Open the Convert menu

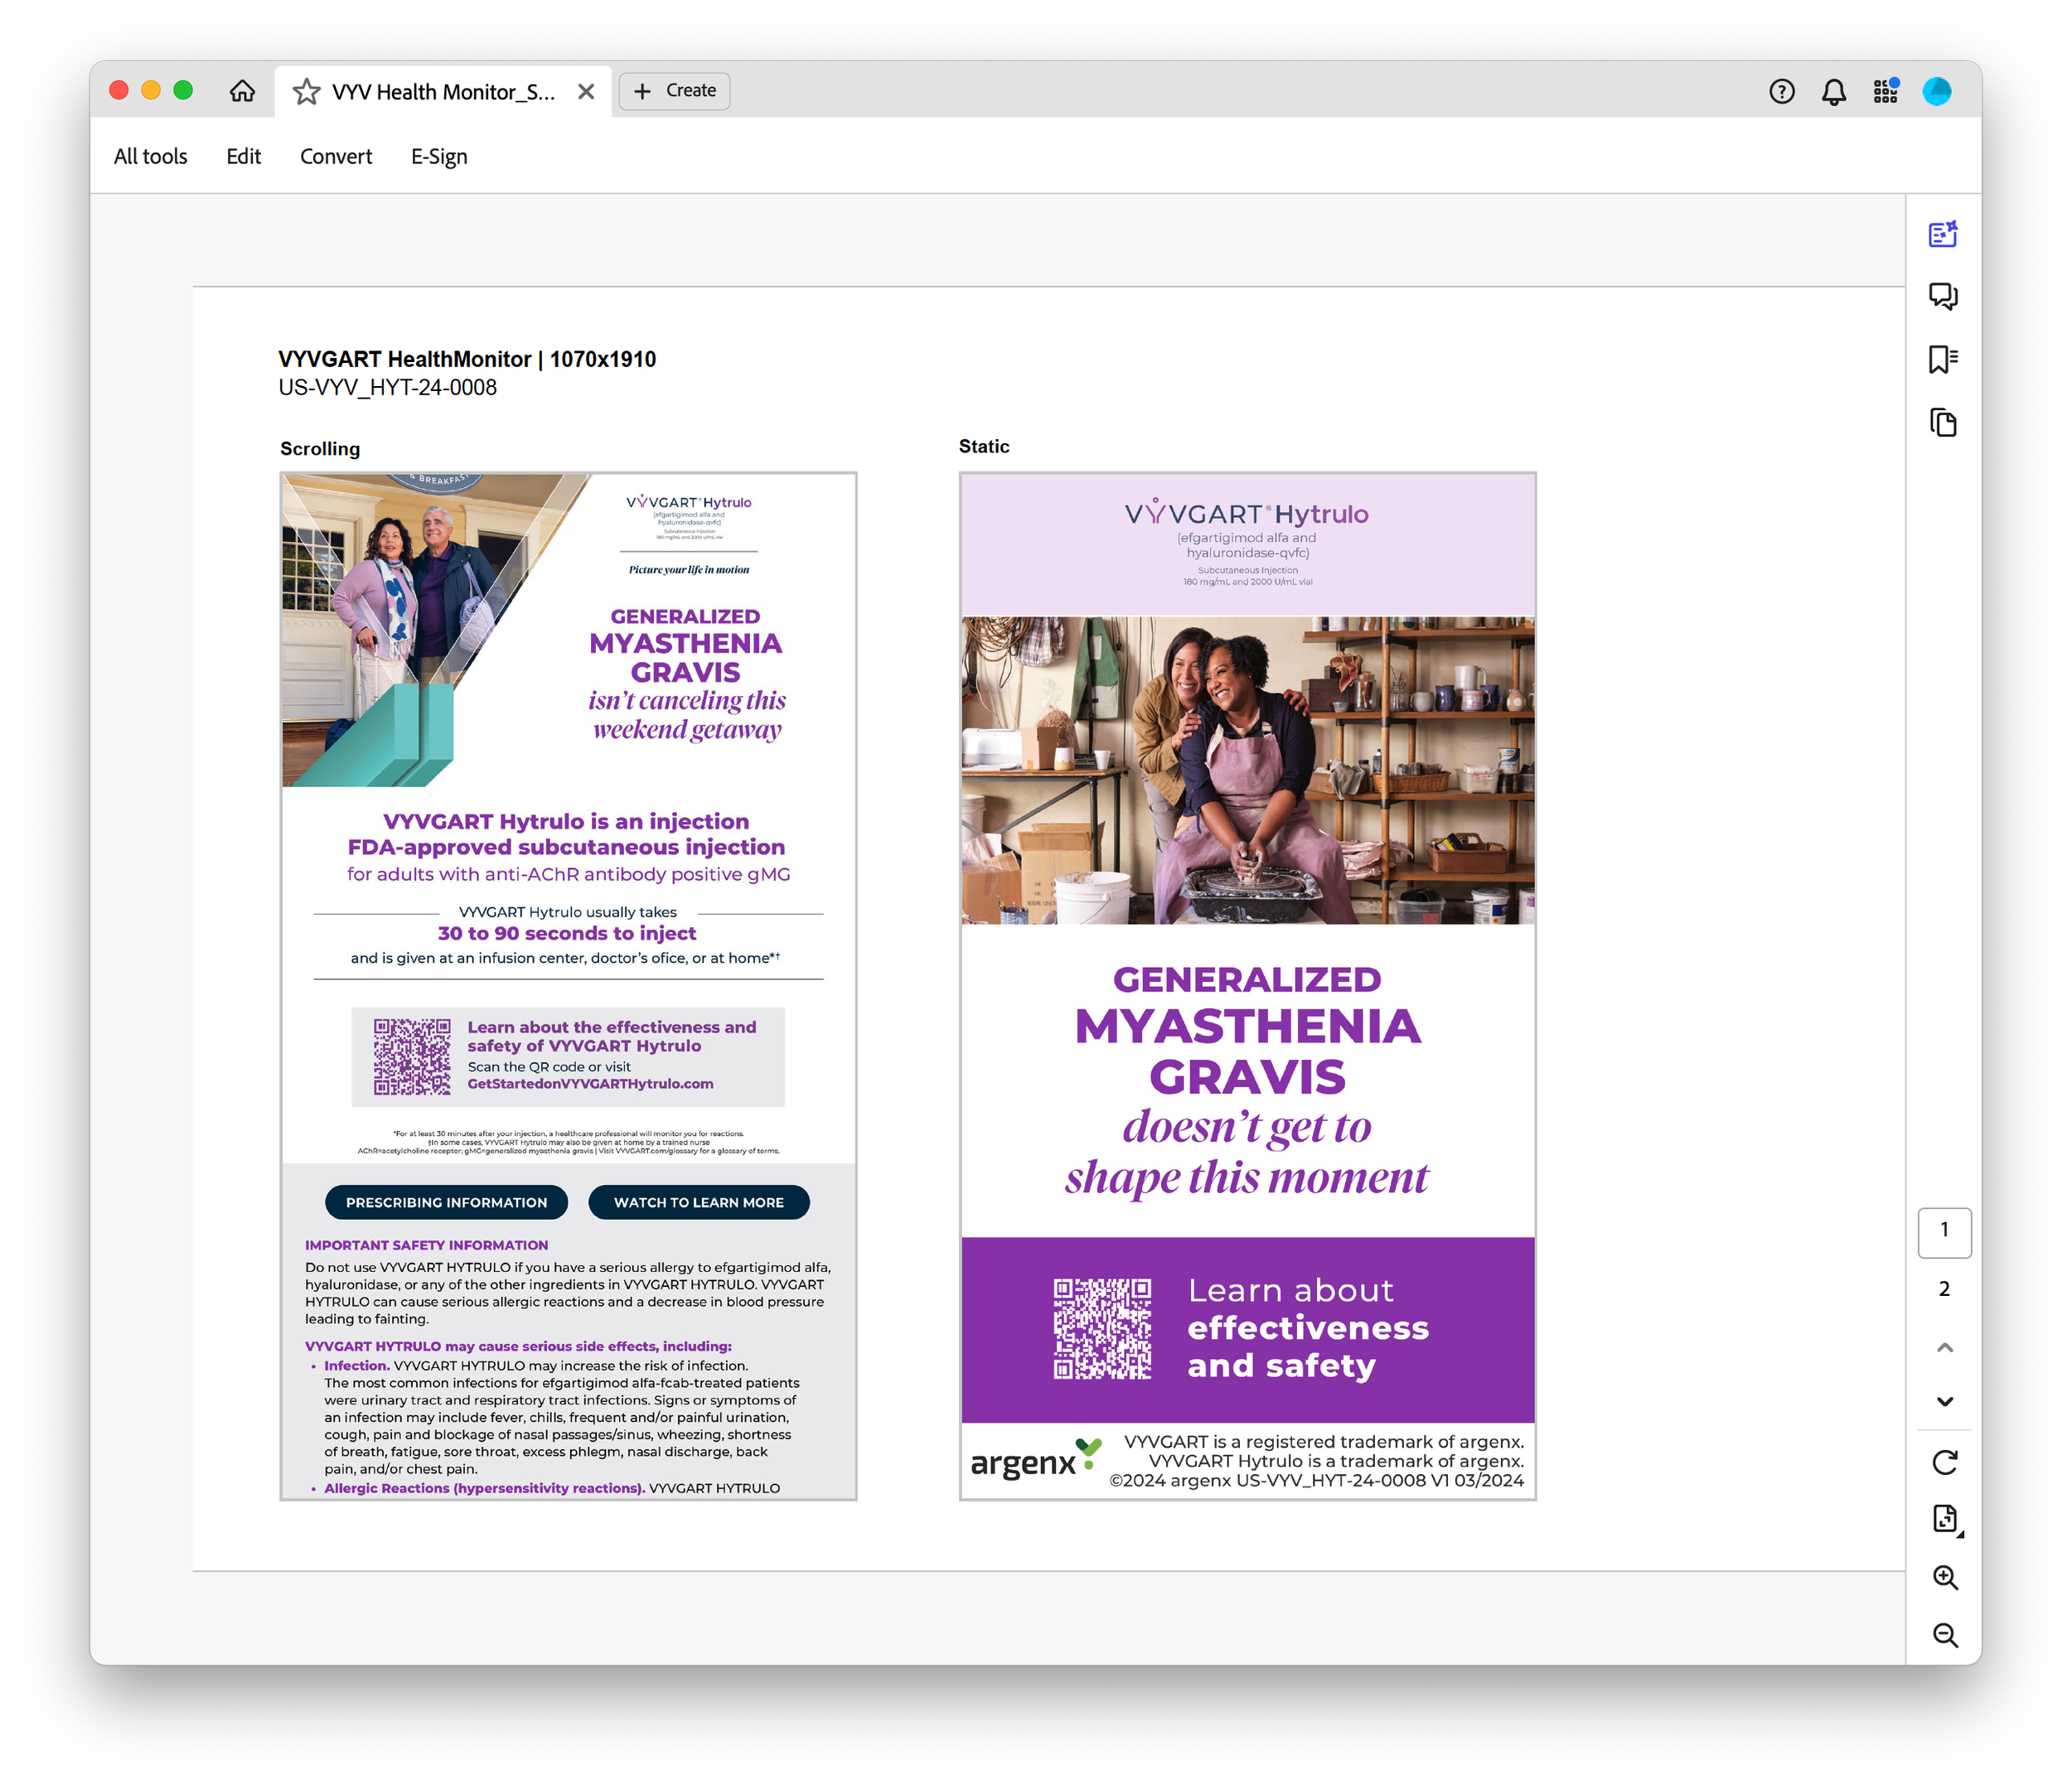[335, 156]
